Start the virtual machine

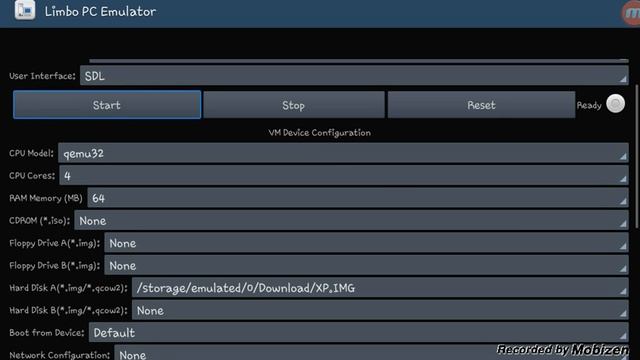[107, 105]
